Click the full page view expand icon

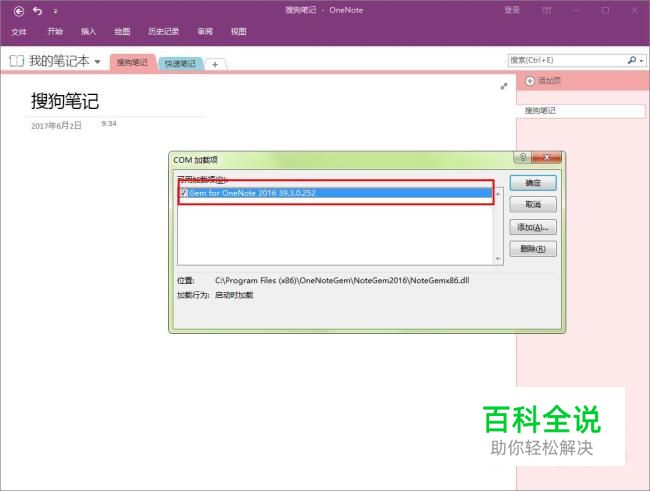504,86
